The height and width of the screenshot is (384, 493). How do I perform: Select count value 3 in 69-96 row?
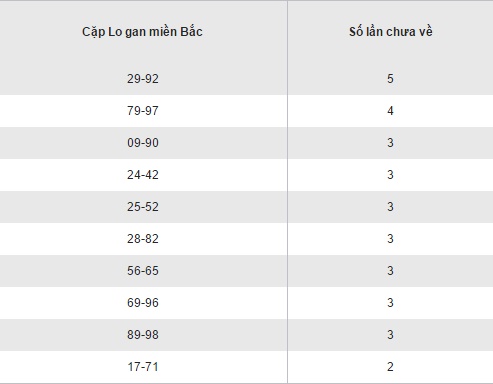click(390, 303)
